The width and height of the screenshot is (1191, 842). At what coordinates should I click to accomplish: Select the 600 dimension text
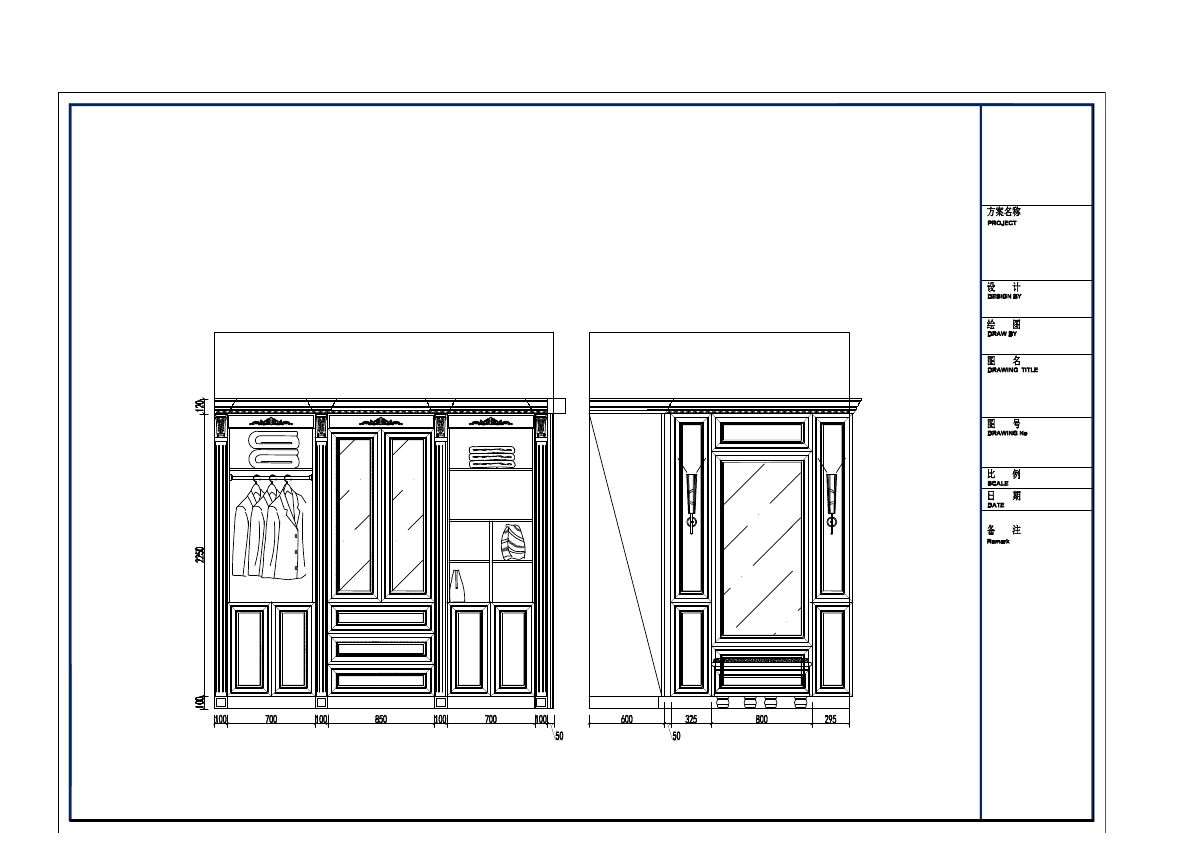pos(626,719)
